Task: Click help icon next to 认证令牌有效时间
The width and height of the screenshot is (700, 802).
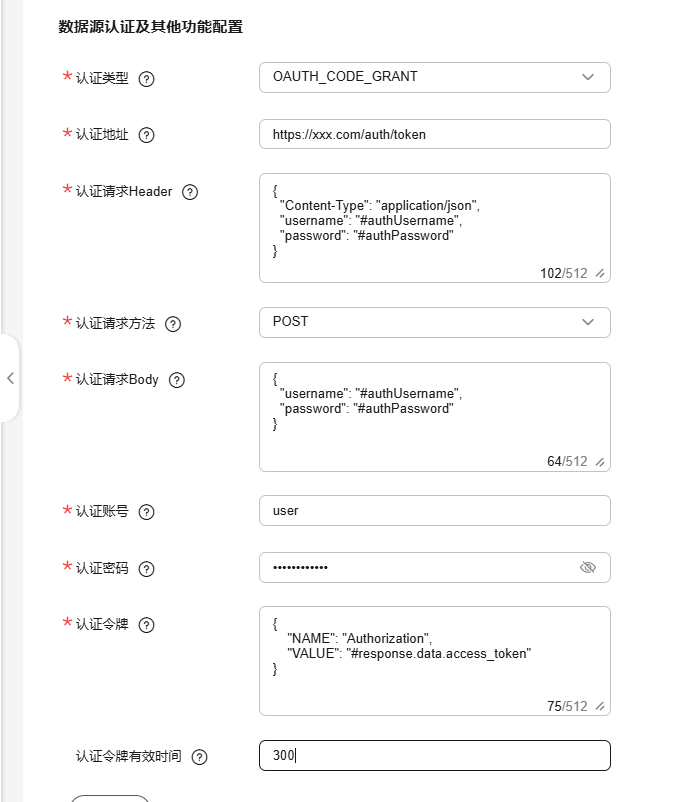Action: (199, 757)
